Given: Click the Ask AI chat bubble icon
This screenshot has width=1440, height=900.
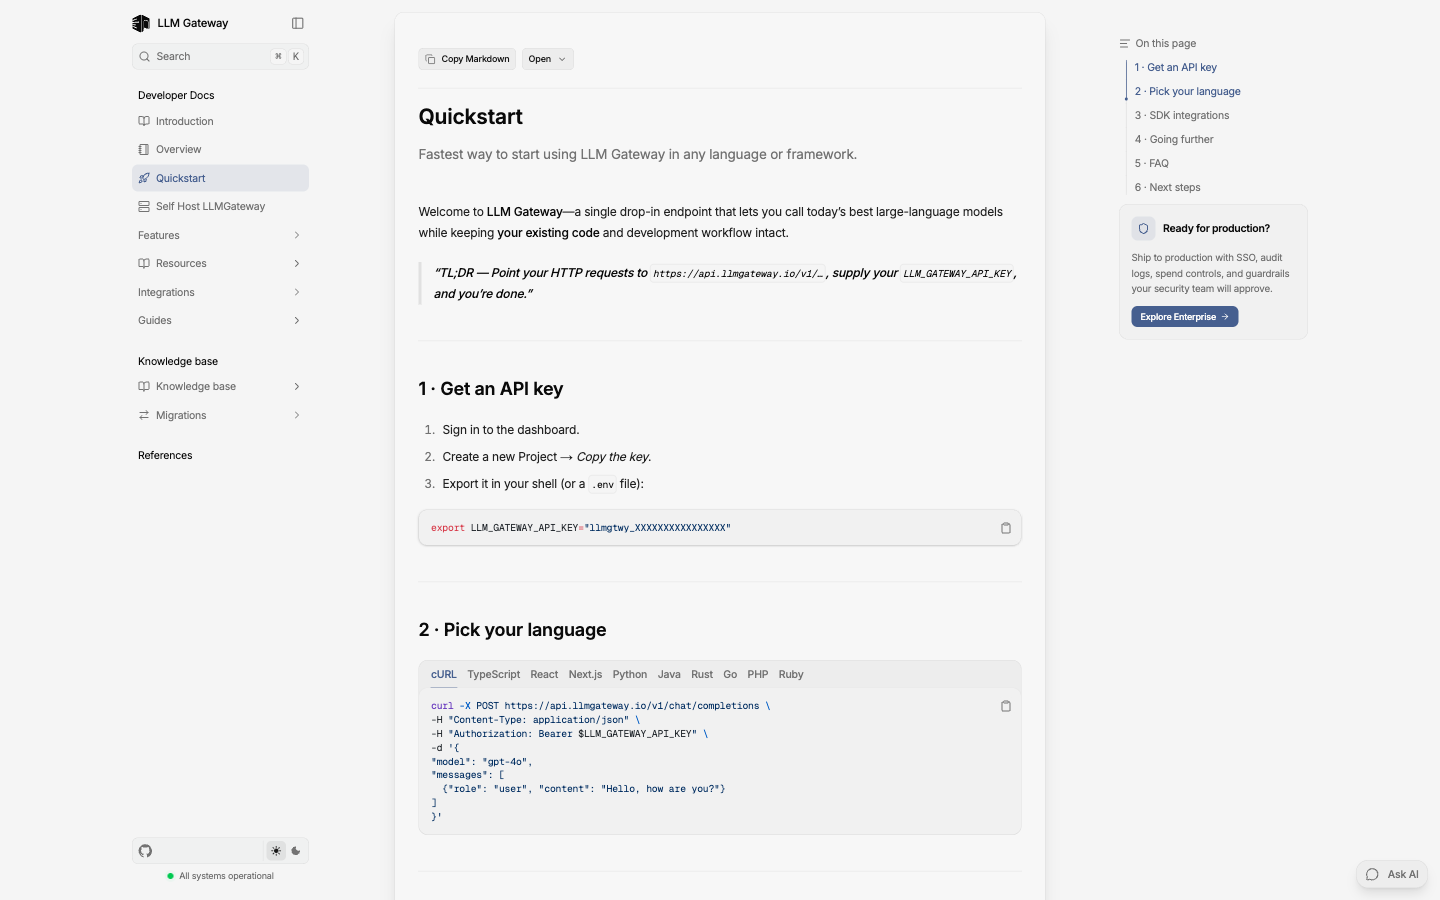Looking at the screenshot, I should pos(1372,874).
